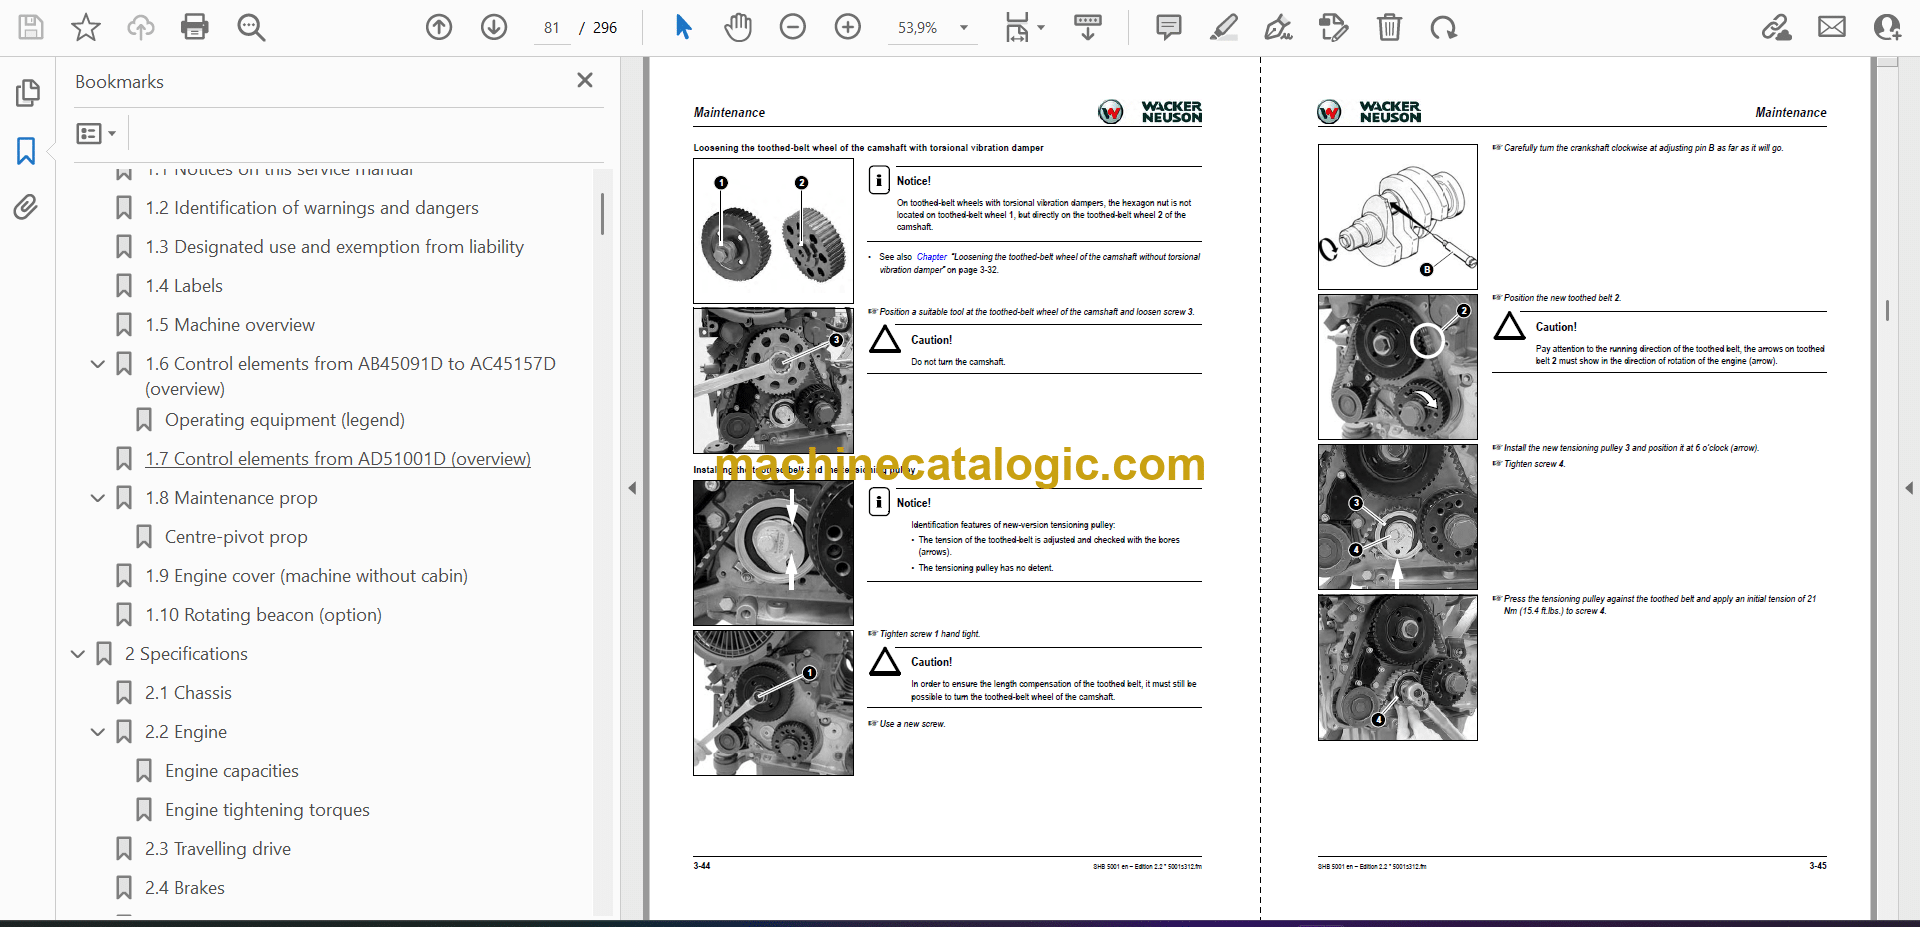Image resolution: width=1920 pixels, height=927 pixels.
Task: Click the page number input field
Action: [551, 28]
